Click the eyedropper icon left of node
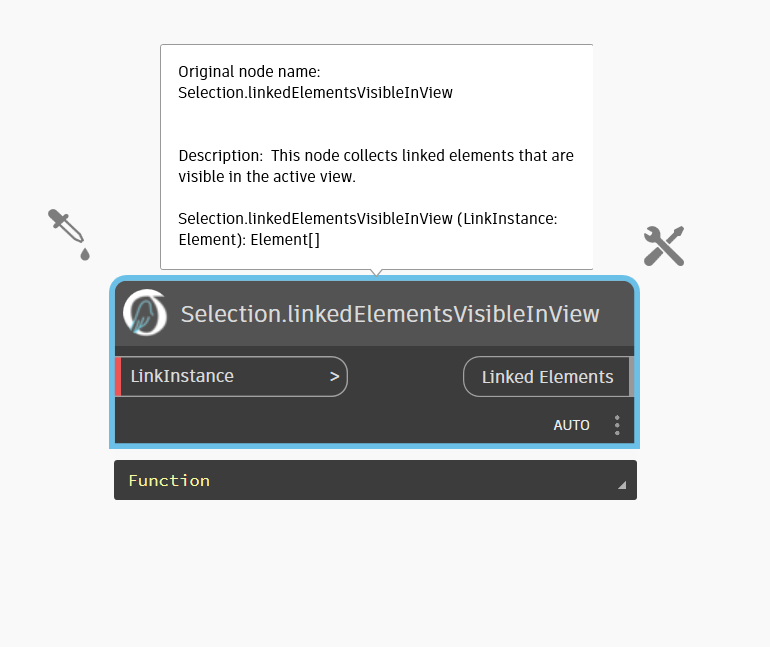Image resolution: width=770 pixels, height=647 pixels. [69, 235]
